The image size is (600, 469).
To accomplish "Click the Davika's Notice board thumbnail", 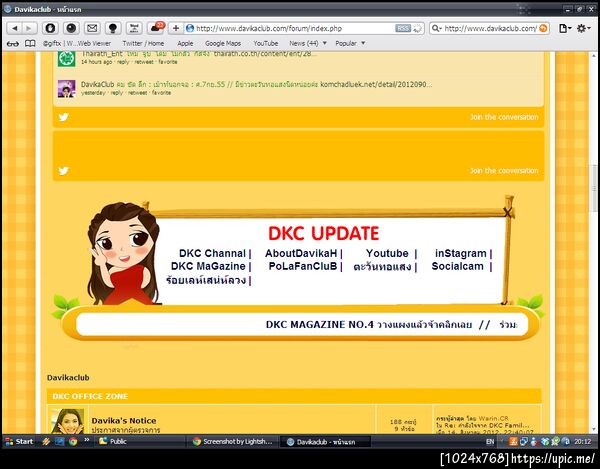I will tap(68, 421).
